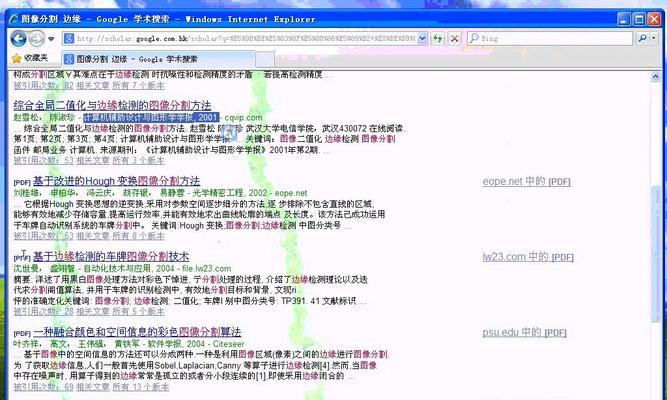The image size is (667, 400).
Task: Click the browser Forward arrow button
Action: click(37, 39)
